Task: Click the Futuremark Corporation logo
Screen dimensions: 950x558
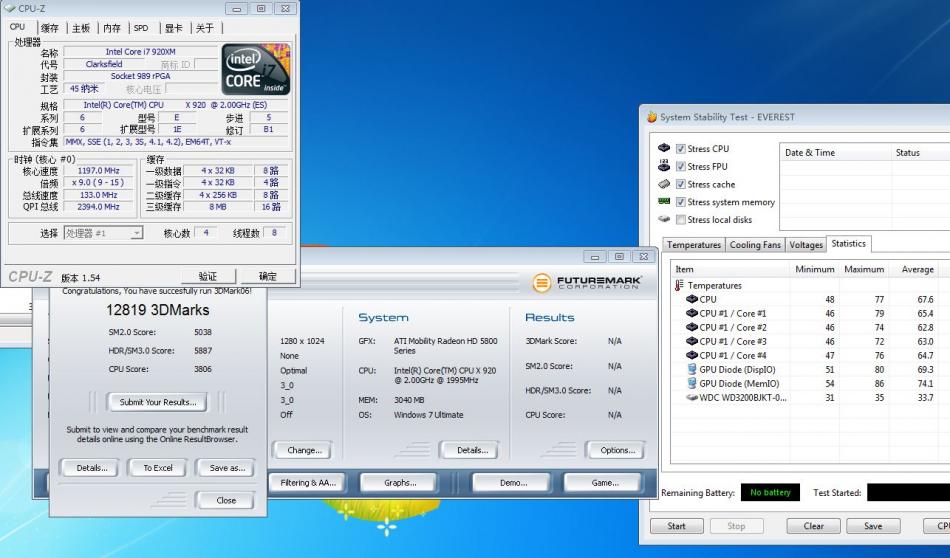Action: coord(586,282)
